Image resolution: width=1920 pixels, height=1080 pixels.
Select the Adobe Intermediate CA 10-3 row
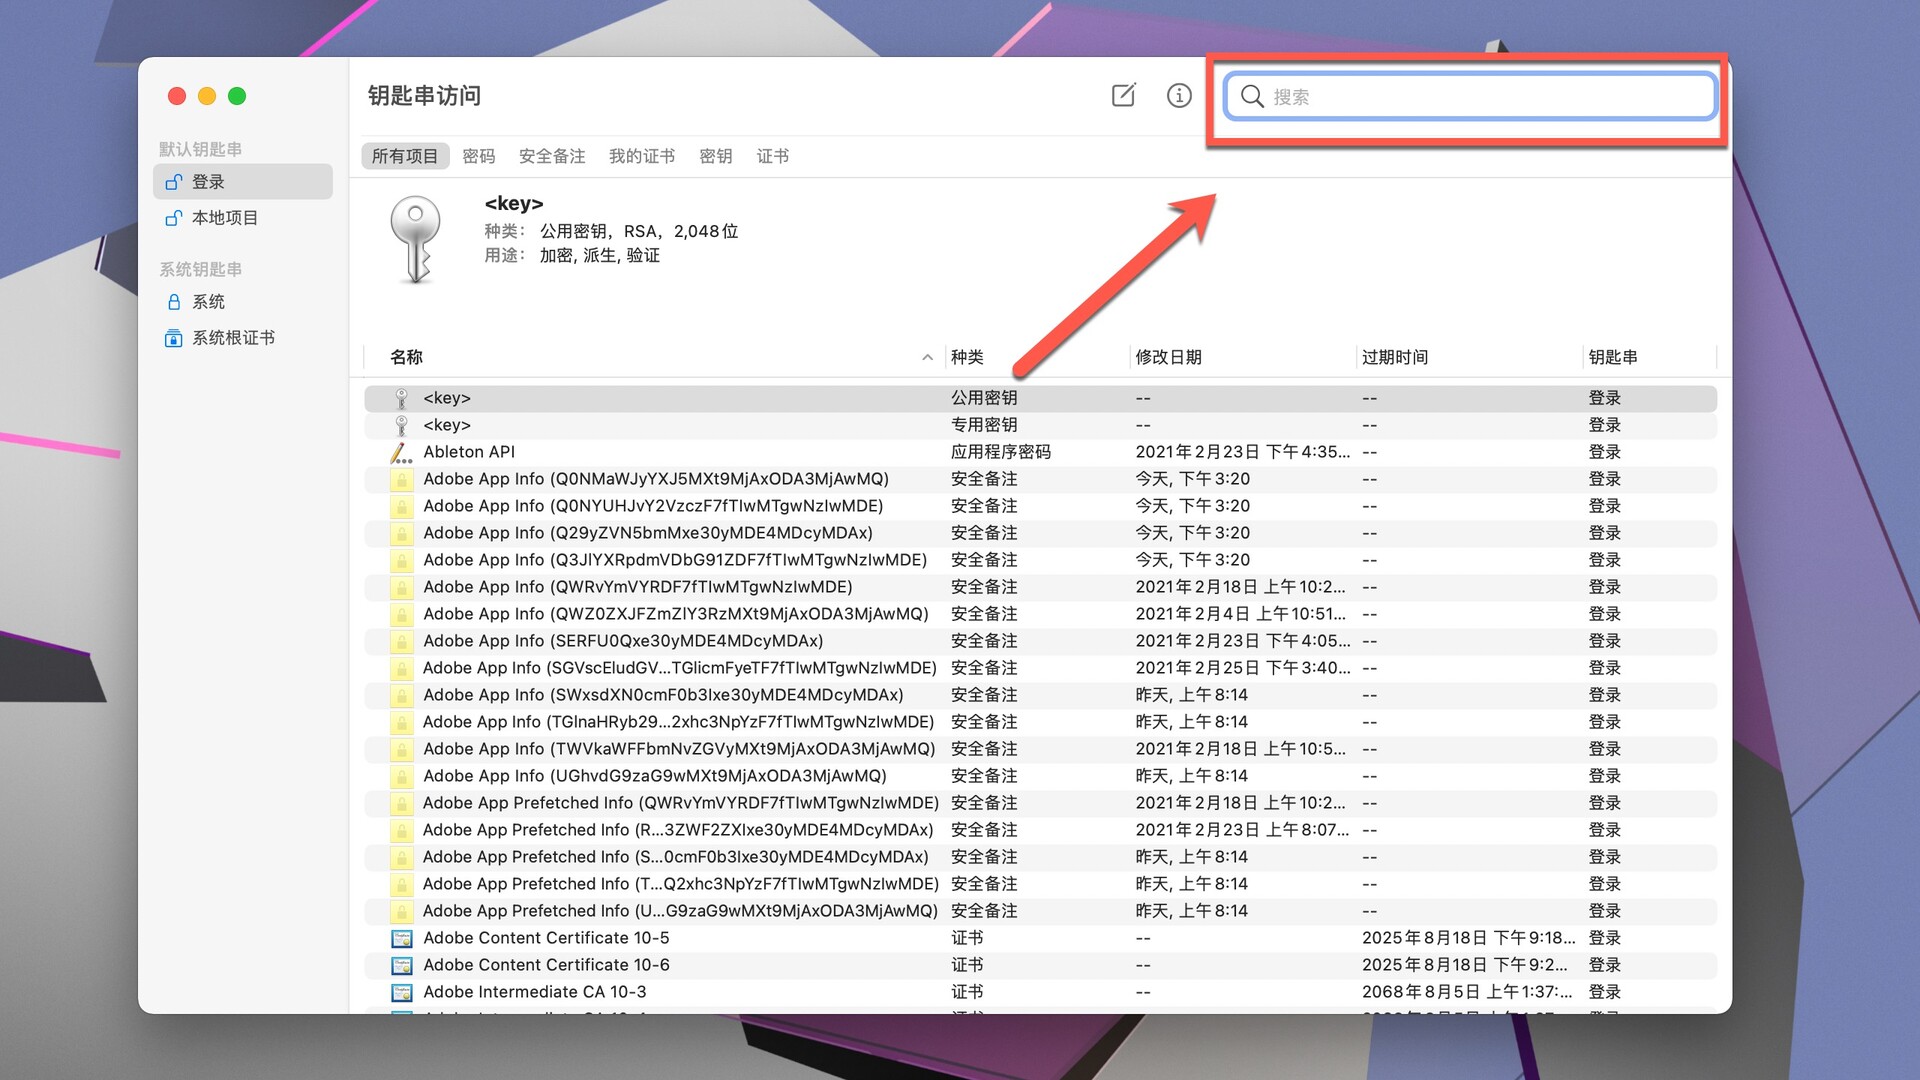[x=534, y=991]
